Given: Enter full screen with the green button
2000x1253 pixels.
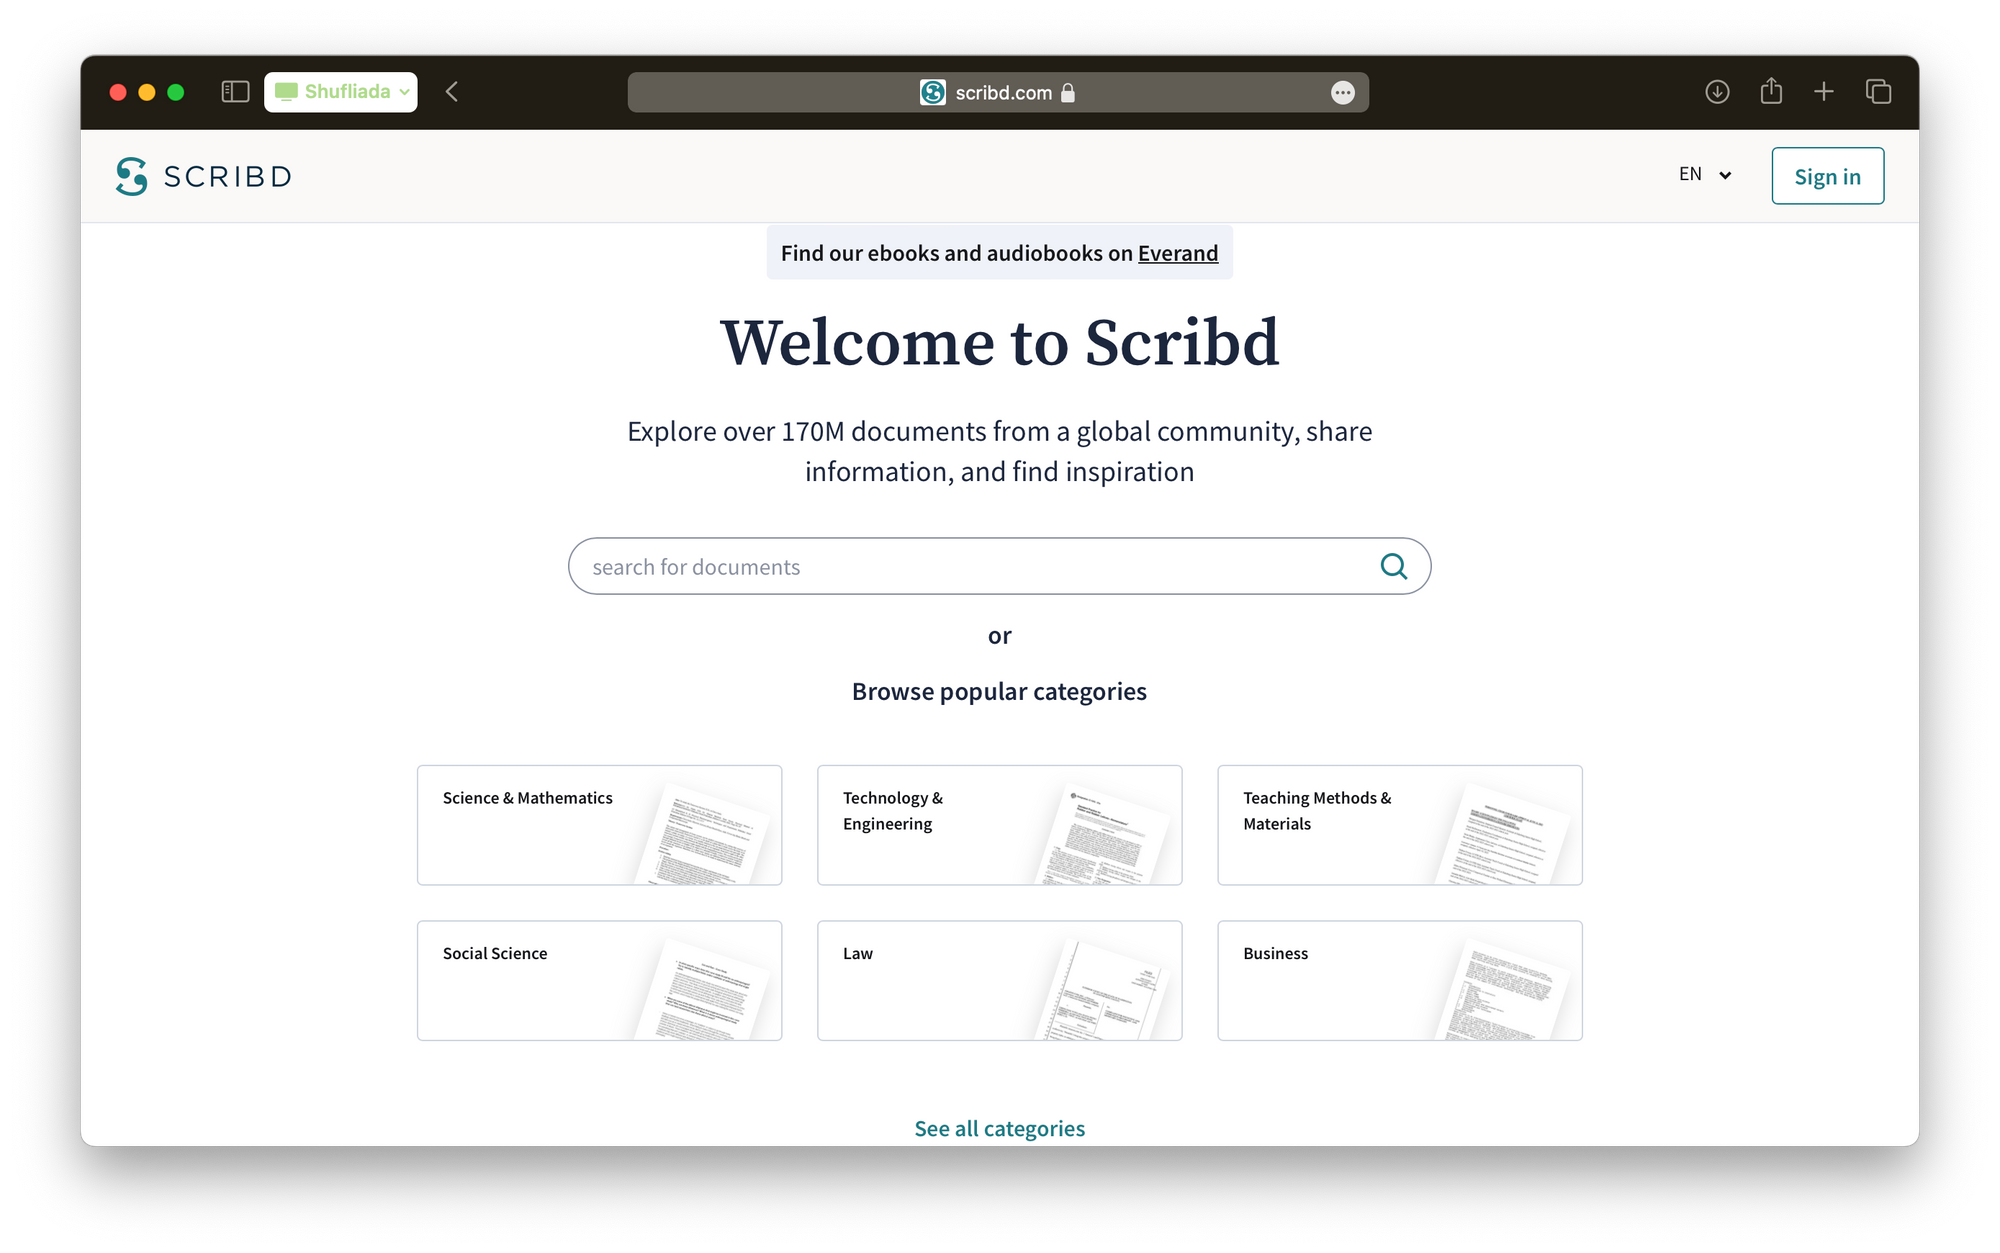Looking at the screenshot, I should (x=176, y=92).
